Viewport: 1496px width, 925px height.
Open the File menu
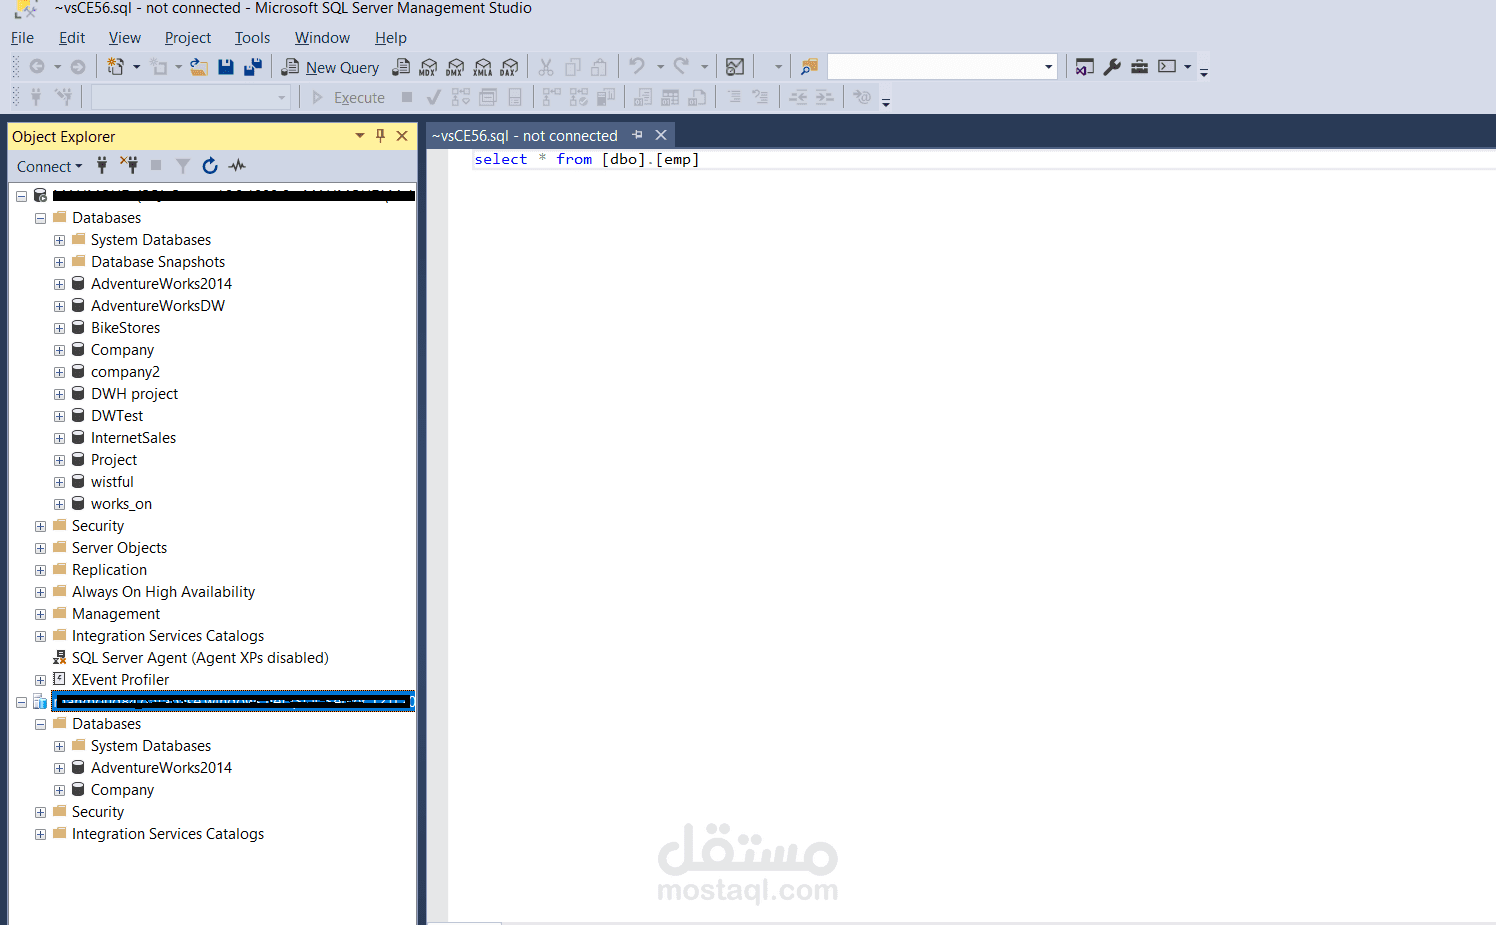click(22, 38)
